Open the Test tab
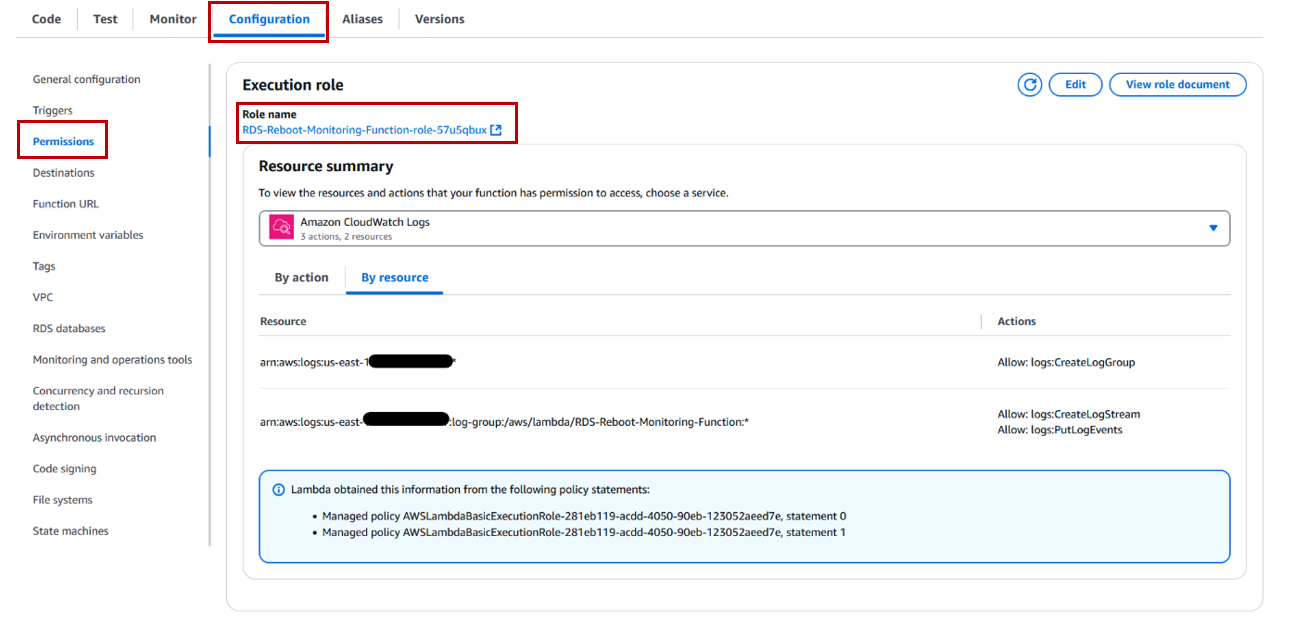Viewport: 1290px width, 619px height. point(105,19)
